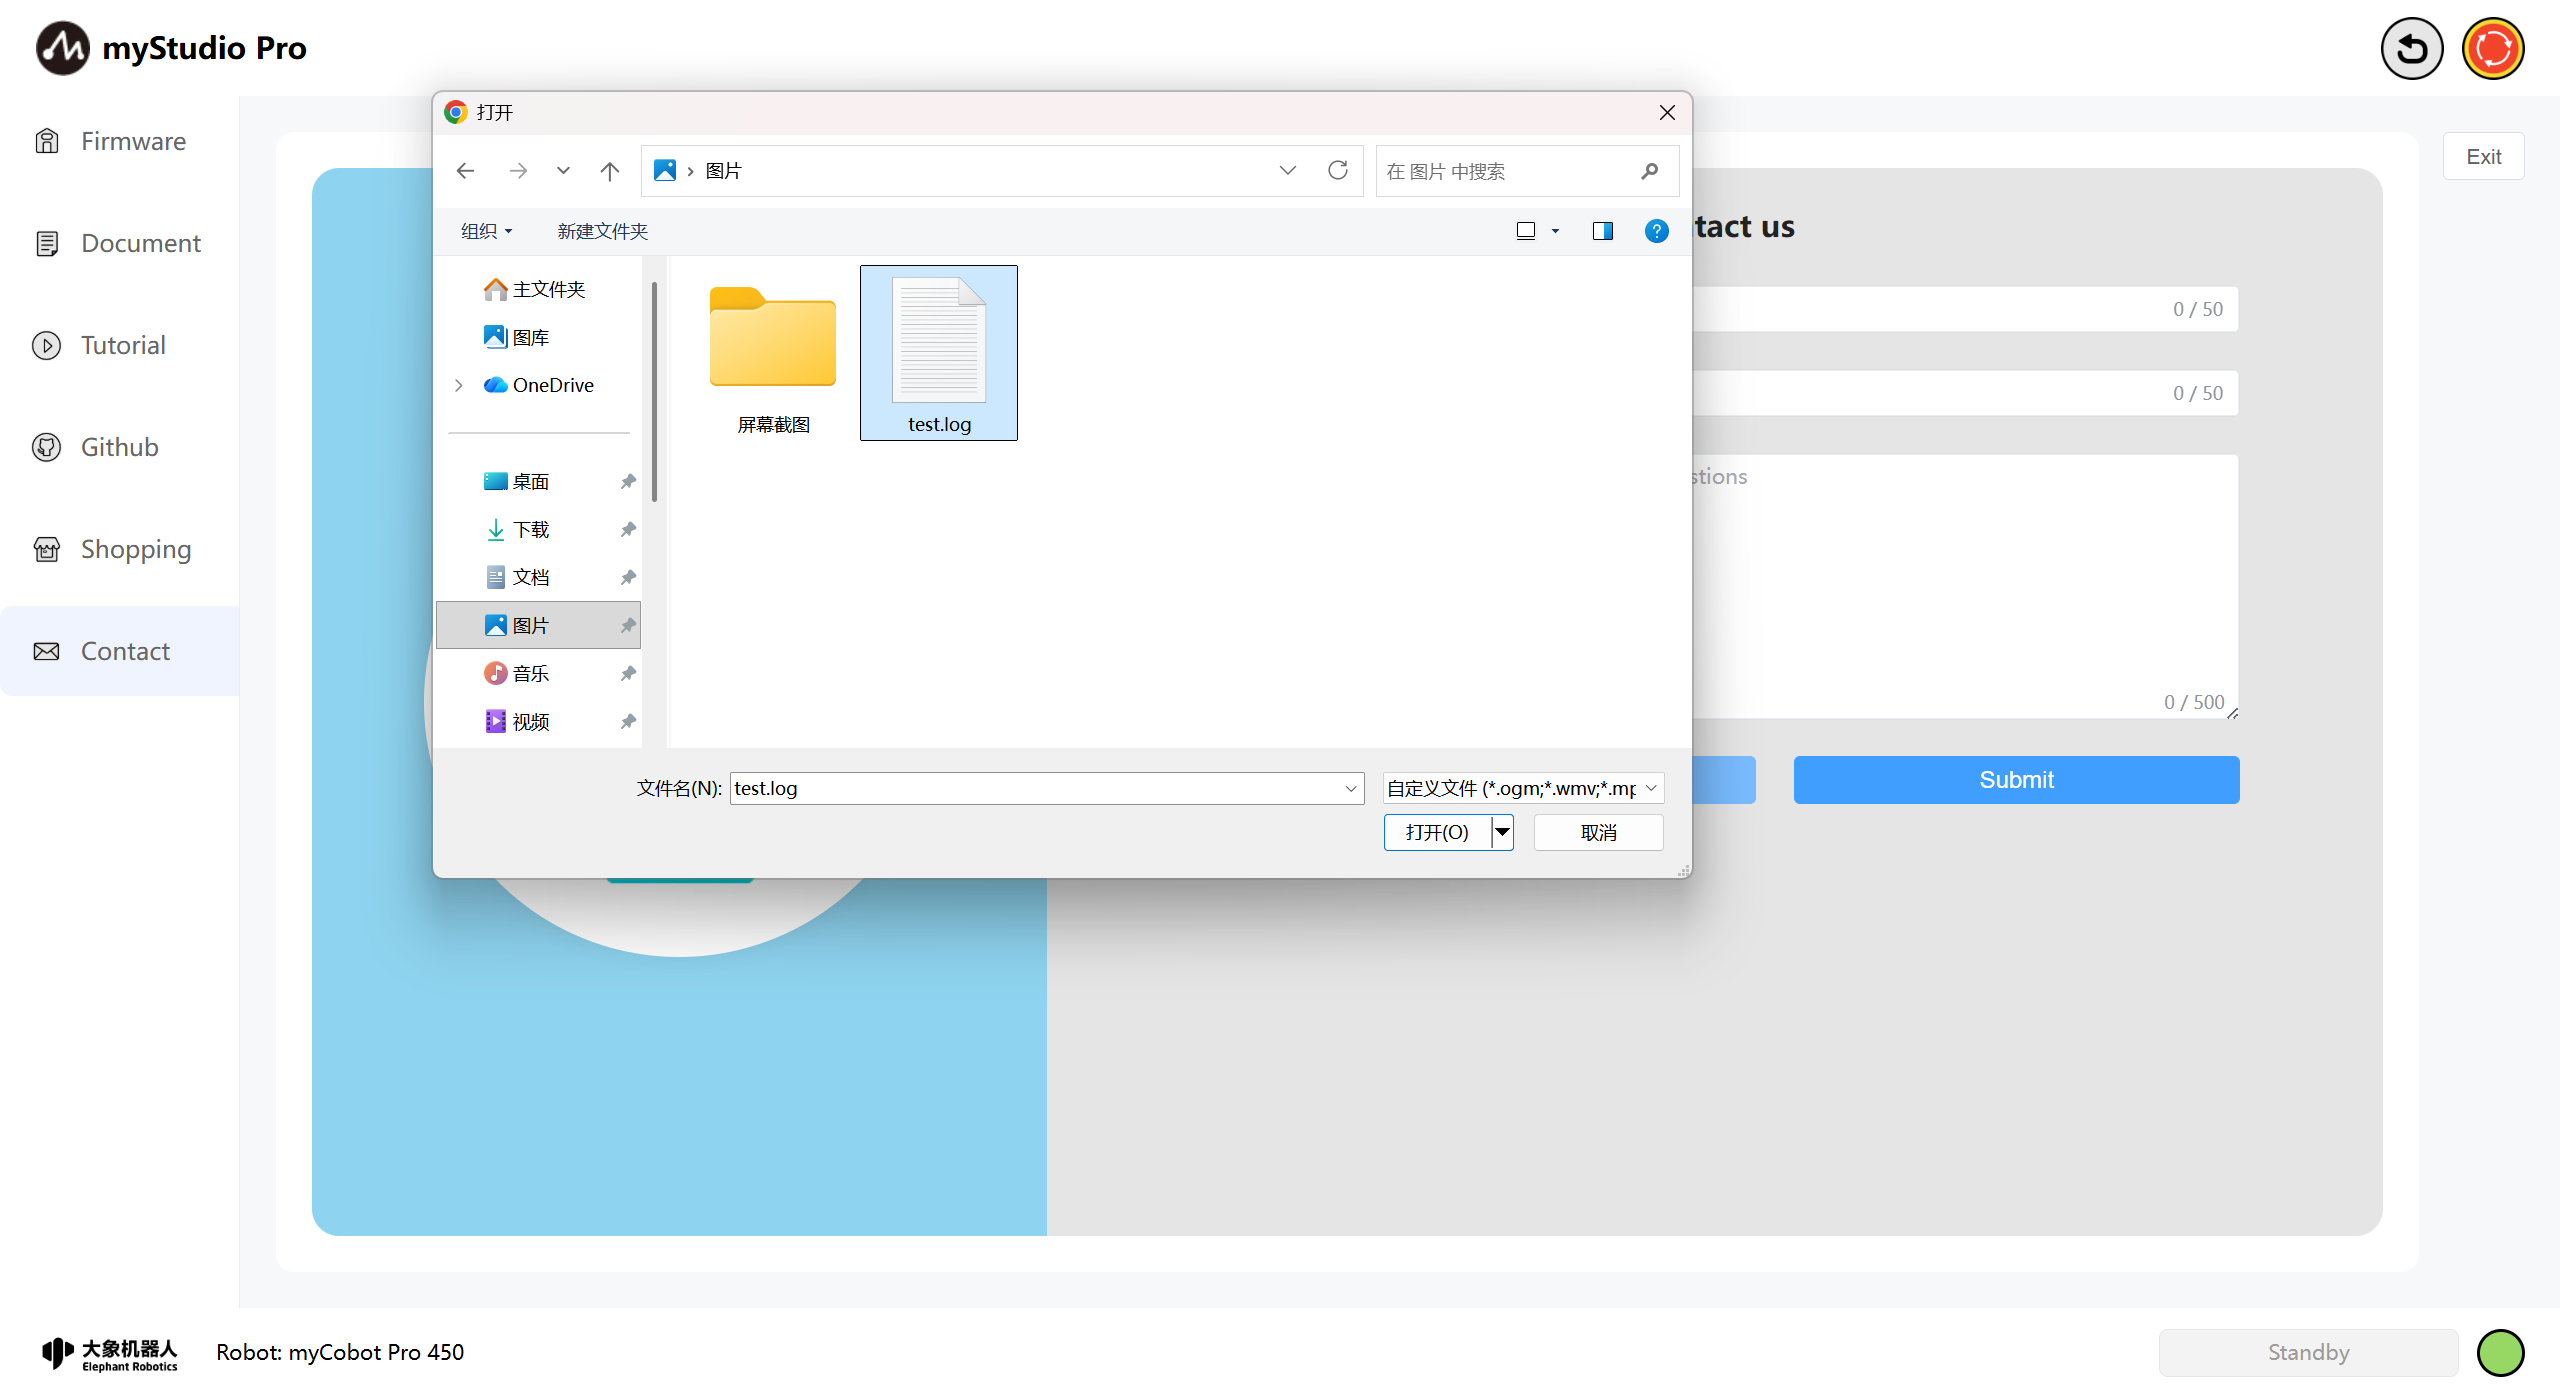Select 桌面 desktop in navigation pane
The height and width of the screenshot is (1397, 2560).
[530, 482]
